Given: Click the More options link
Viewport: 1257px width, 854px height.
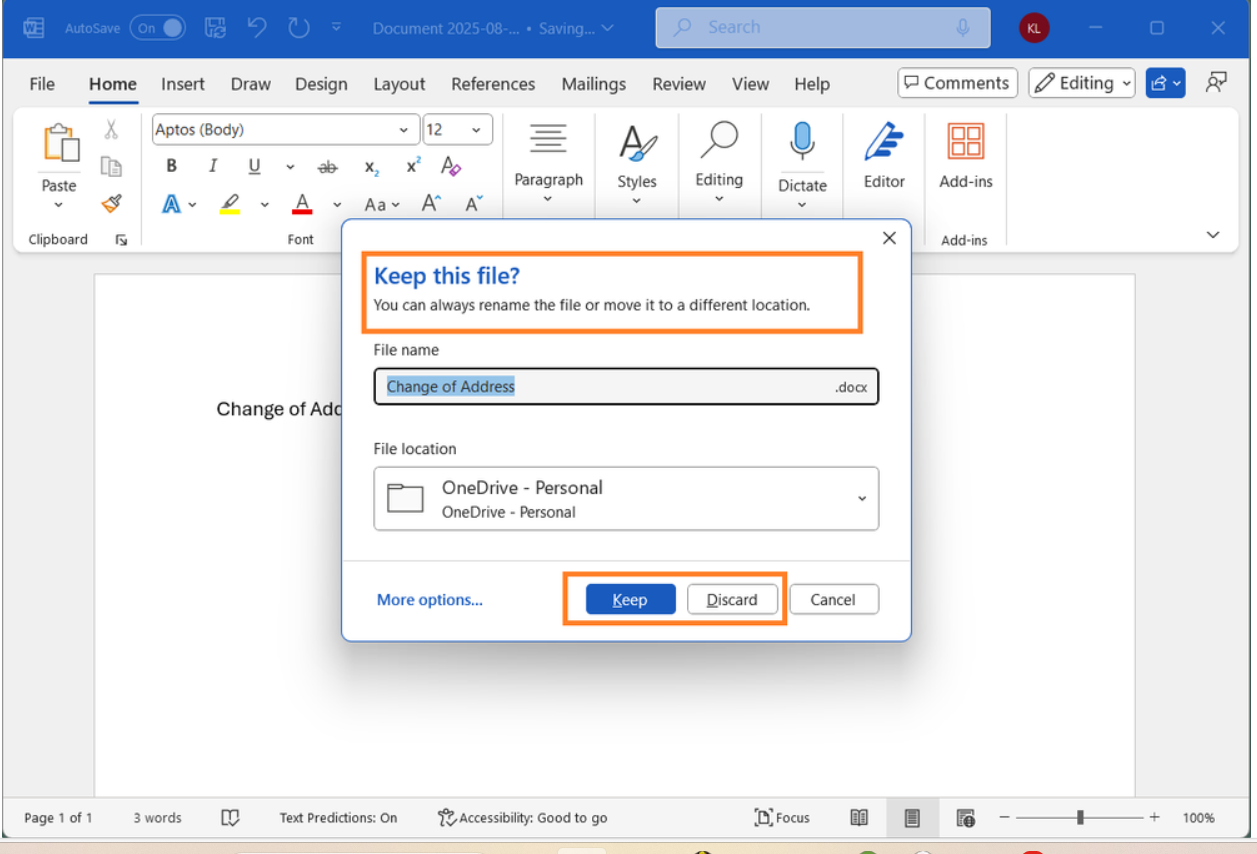Looking at the screenshot, I should pos(430,600).
